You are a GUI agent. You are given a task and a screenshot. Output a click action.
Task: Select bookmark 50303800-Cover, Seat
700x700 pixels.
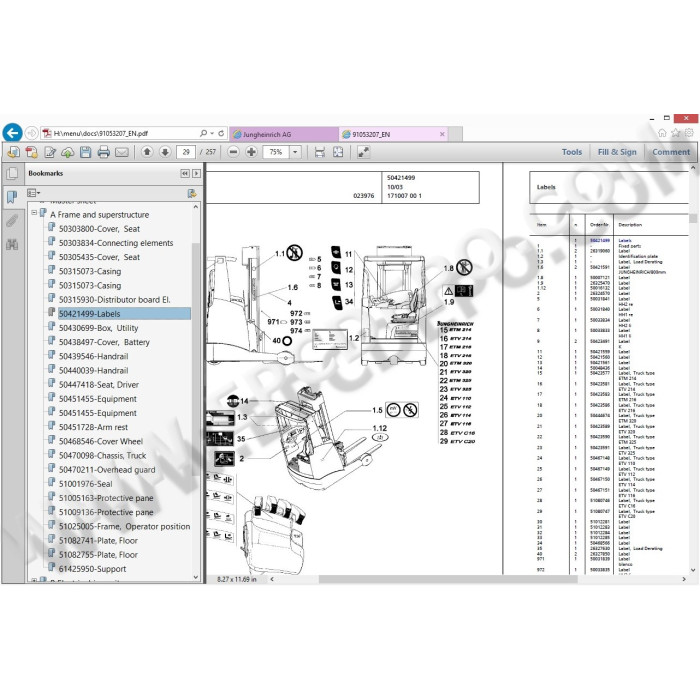click(x=99, y=229)
